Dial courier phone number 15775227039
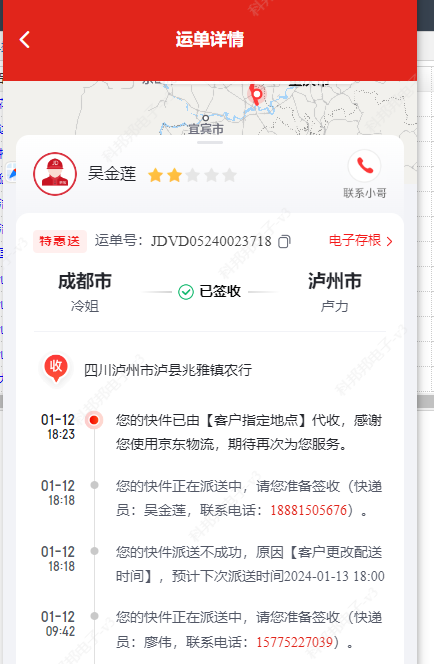The image size is (434, 664). point(294,642)
